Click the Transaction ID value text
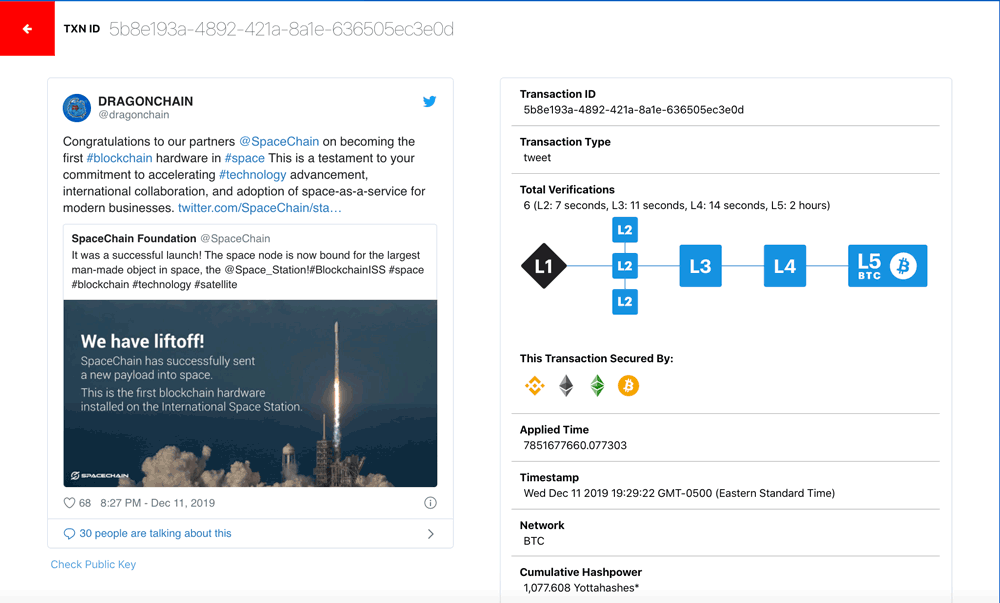The image size is (1000, 603). click(633, 110)
